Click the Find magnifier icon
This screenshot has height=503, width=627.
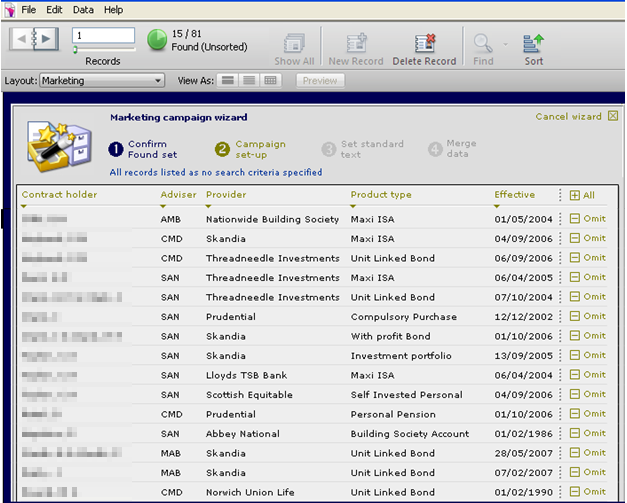(x=483, y=43)
